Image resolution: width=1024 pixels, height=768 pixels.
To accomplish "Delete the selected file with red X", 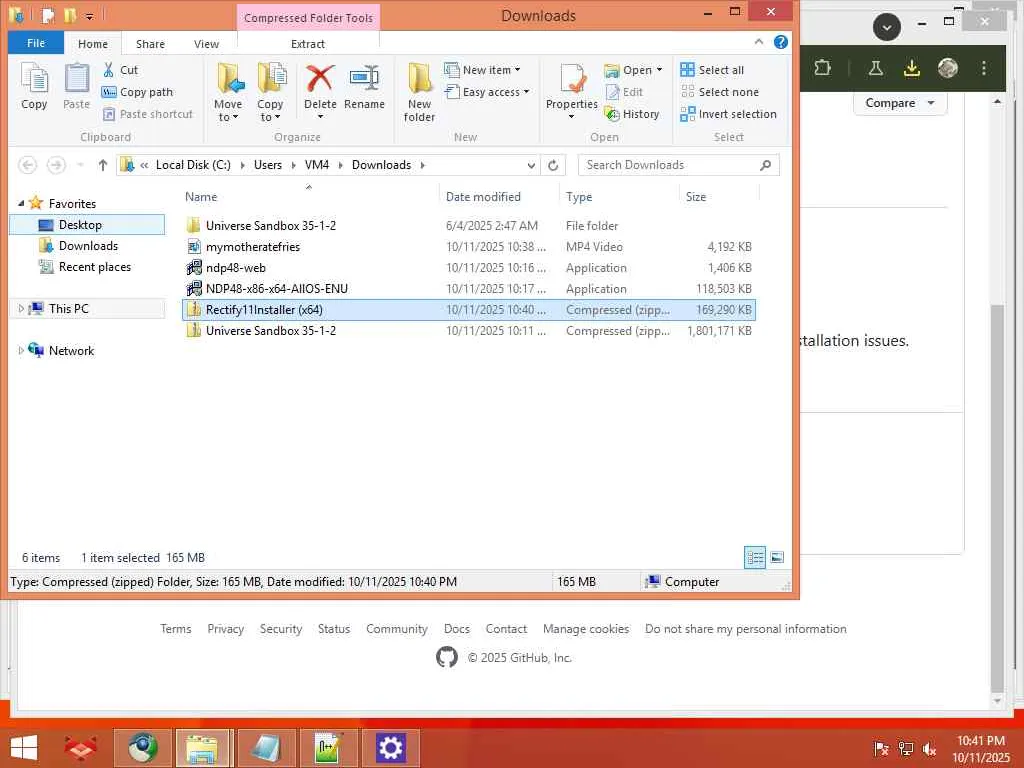I will coord(320,91).
